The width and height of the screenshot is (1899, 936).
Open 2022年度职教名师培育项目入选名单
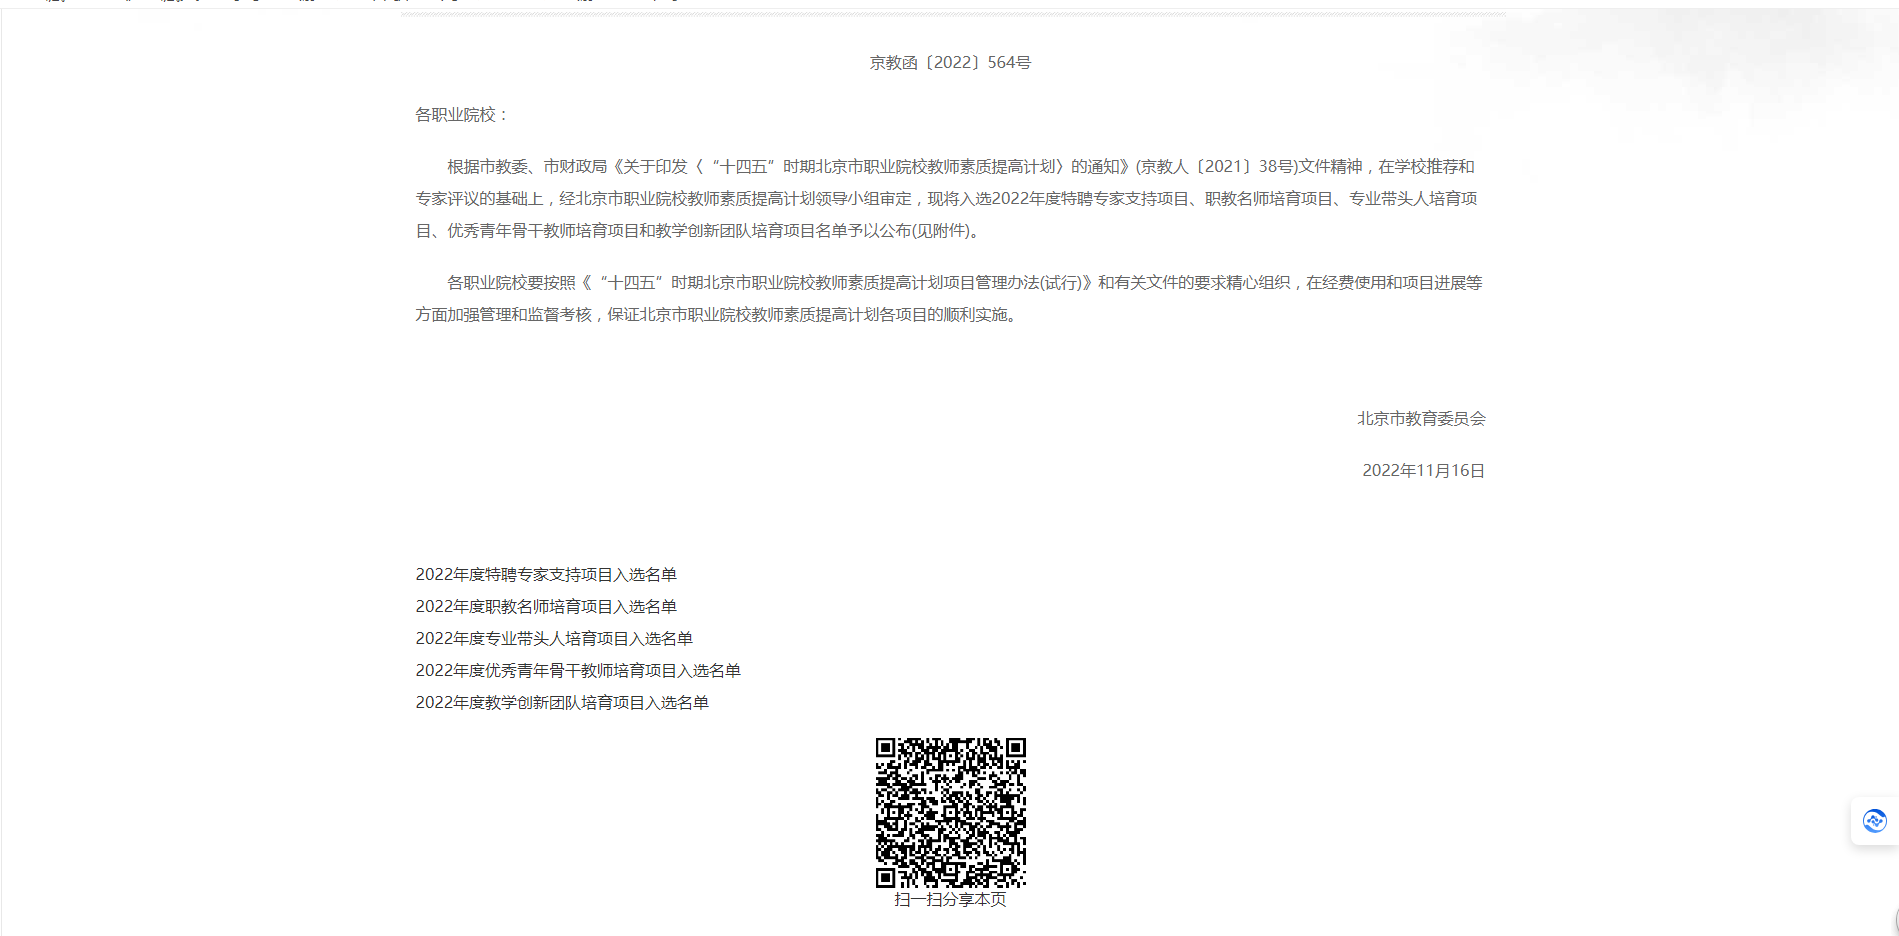tap(546, 607)
